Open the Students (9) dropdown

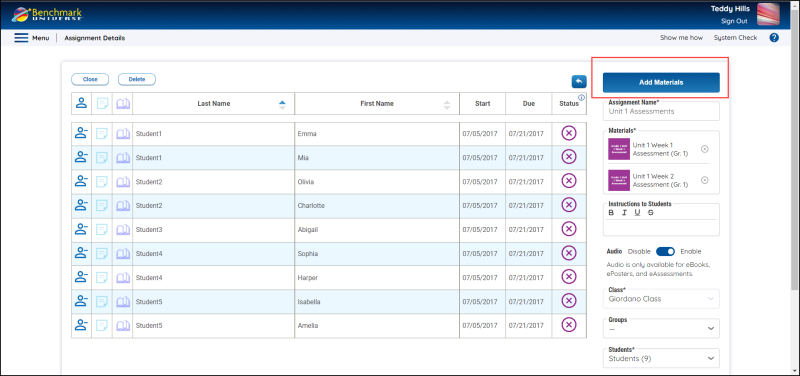tap(661, 358)
